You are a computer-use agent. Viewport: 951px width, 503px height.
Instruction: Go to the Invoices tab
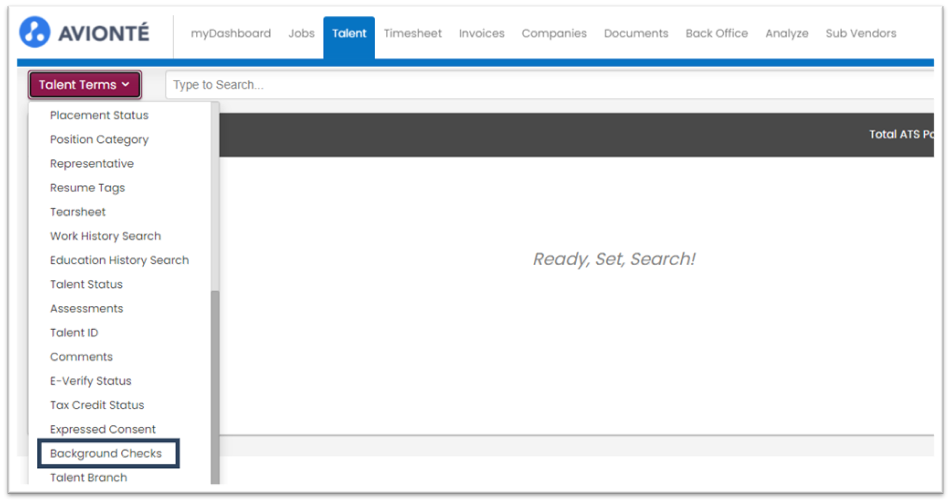482,33
